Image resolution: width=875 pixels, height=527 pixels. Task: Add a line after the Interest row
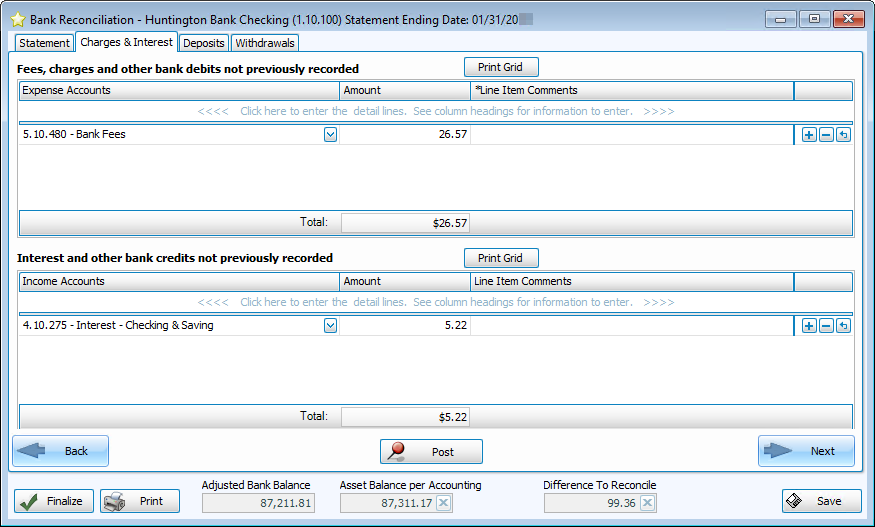tap(809, 326)
